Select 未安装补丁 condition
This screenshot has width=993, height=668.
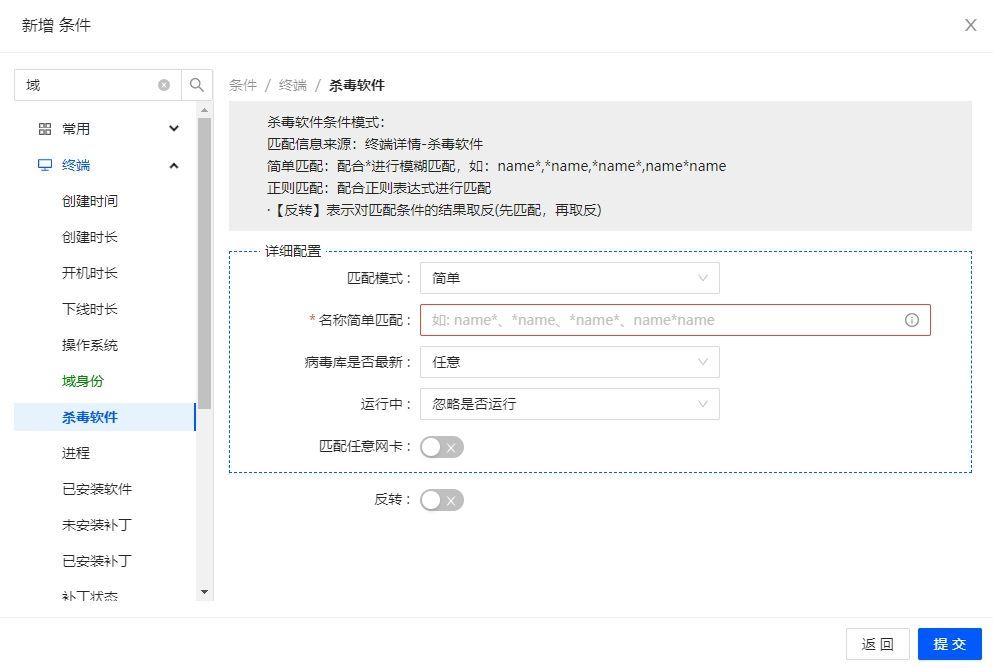[x=97, y=525]
